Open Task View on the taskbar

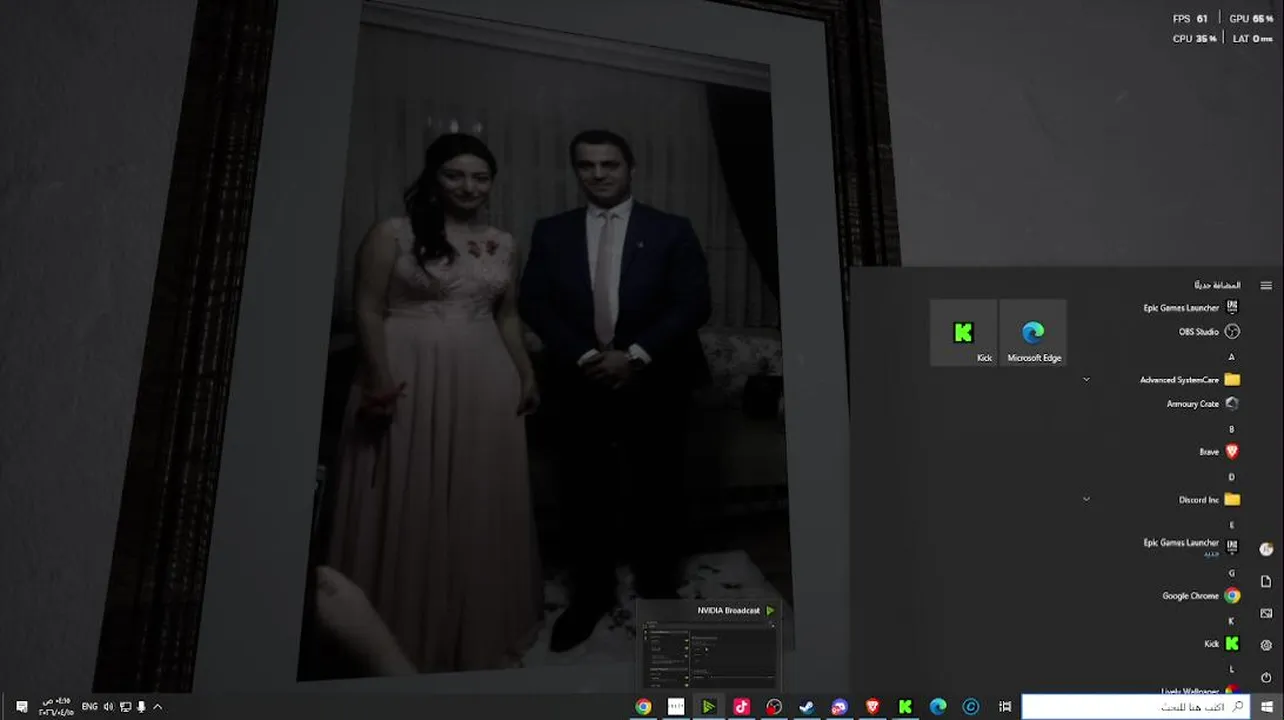tap(1004, 707)
